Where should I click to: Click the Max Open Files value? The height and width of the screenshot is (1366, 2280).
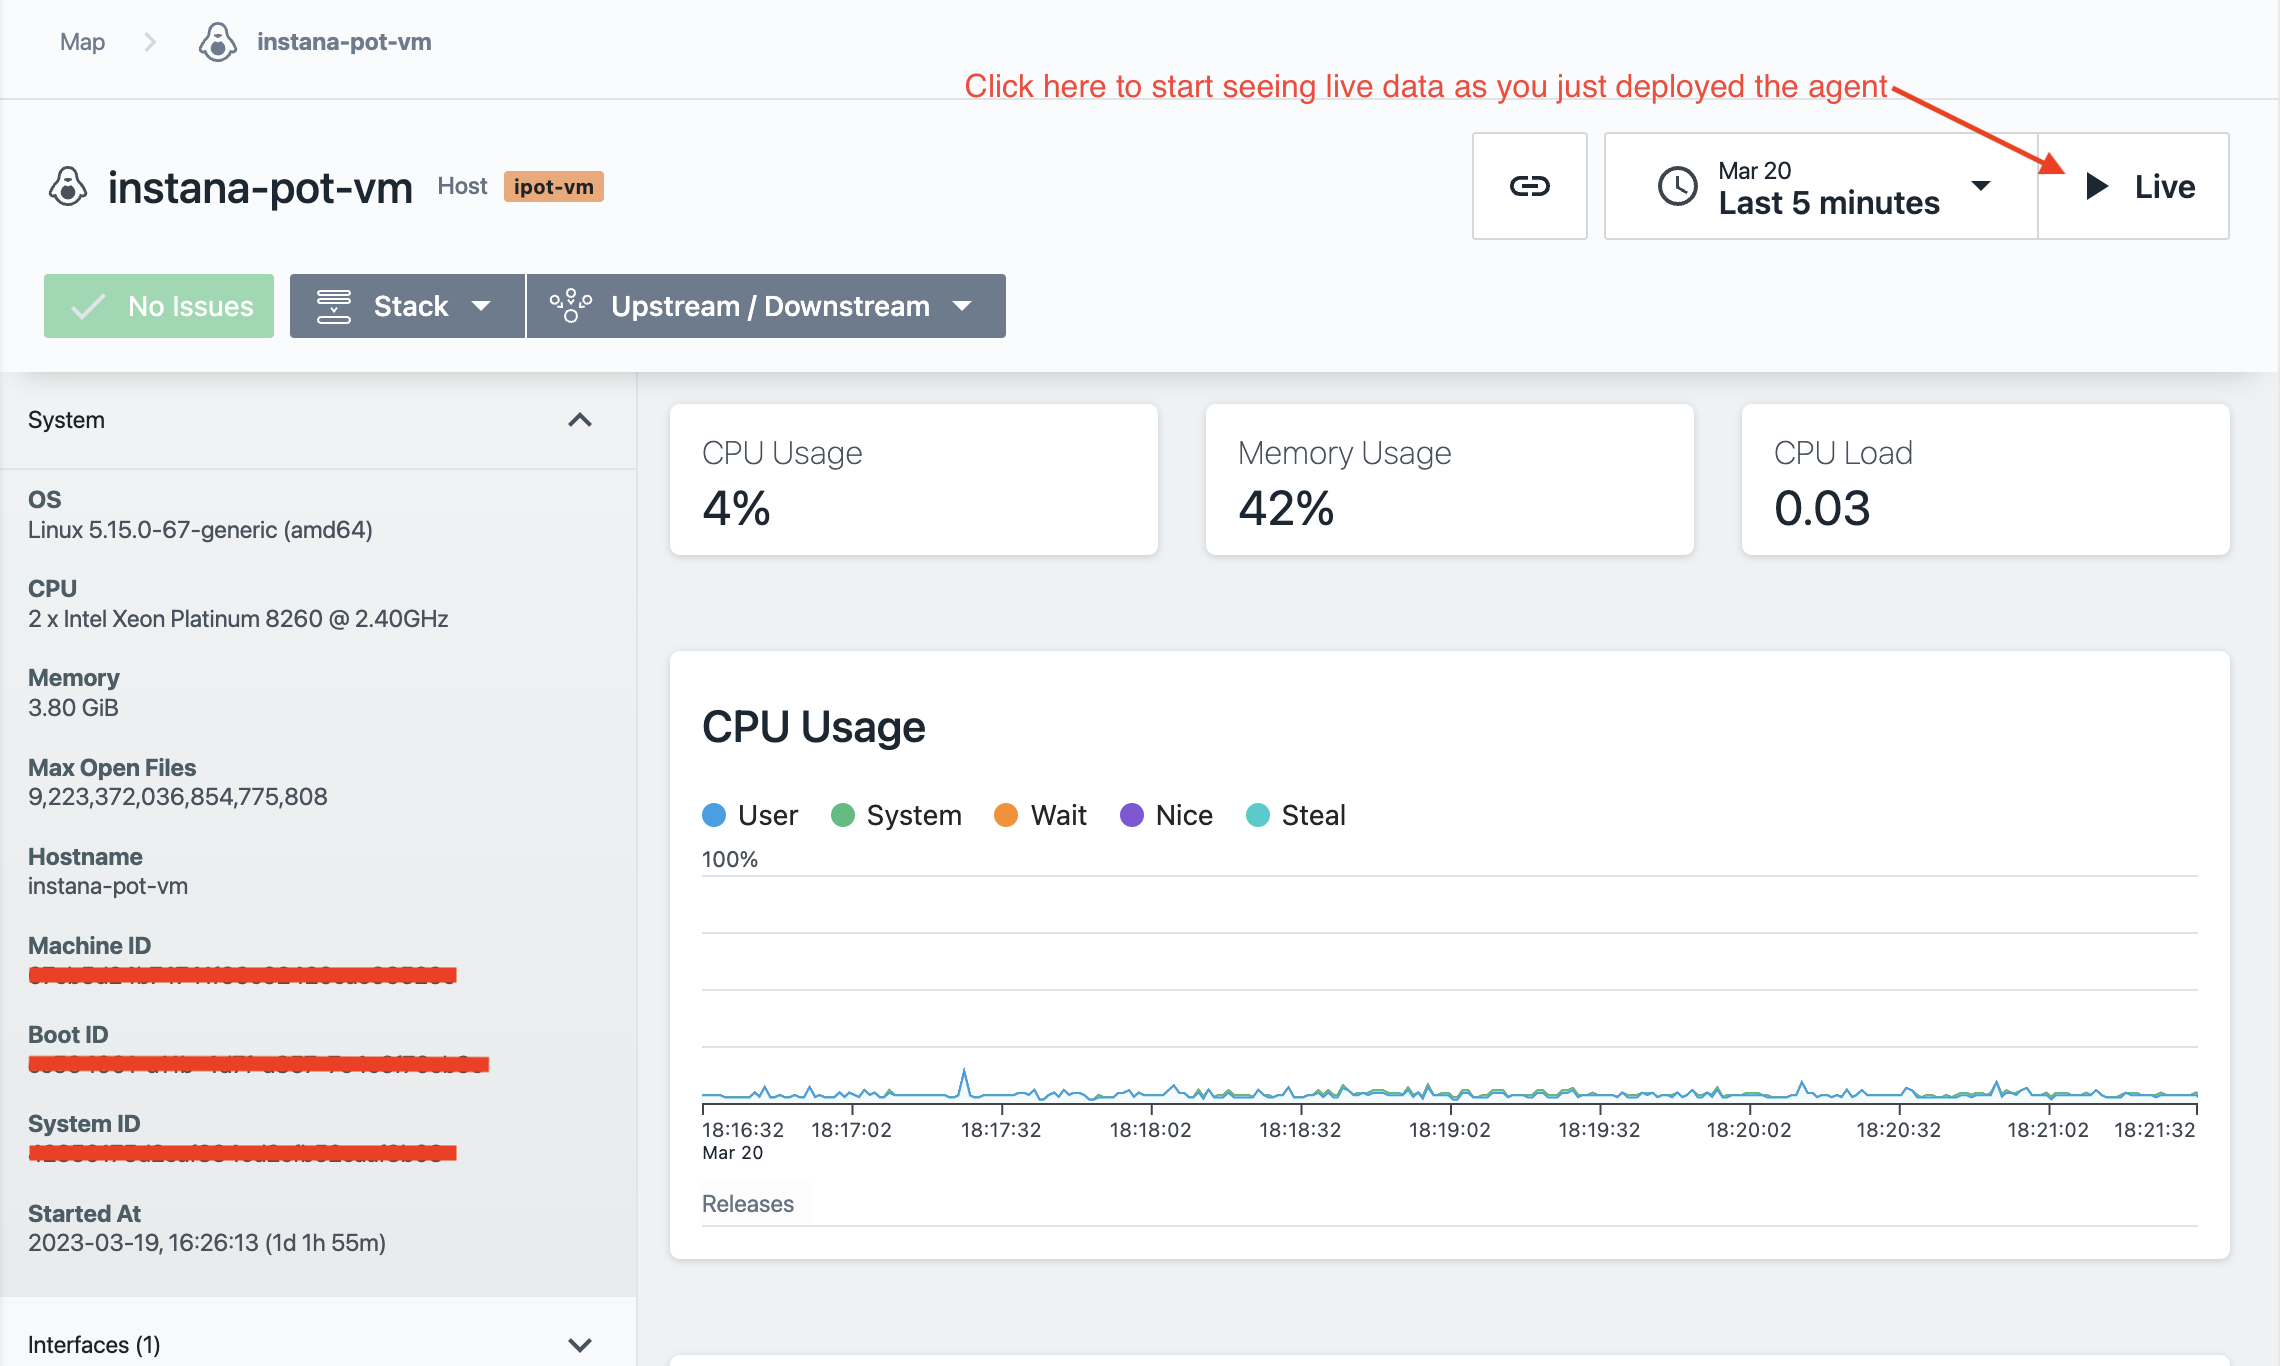point(178,797)
